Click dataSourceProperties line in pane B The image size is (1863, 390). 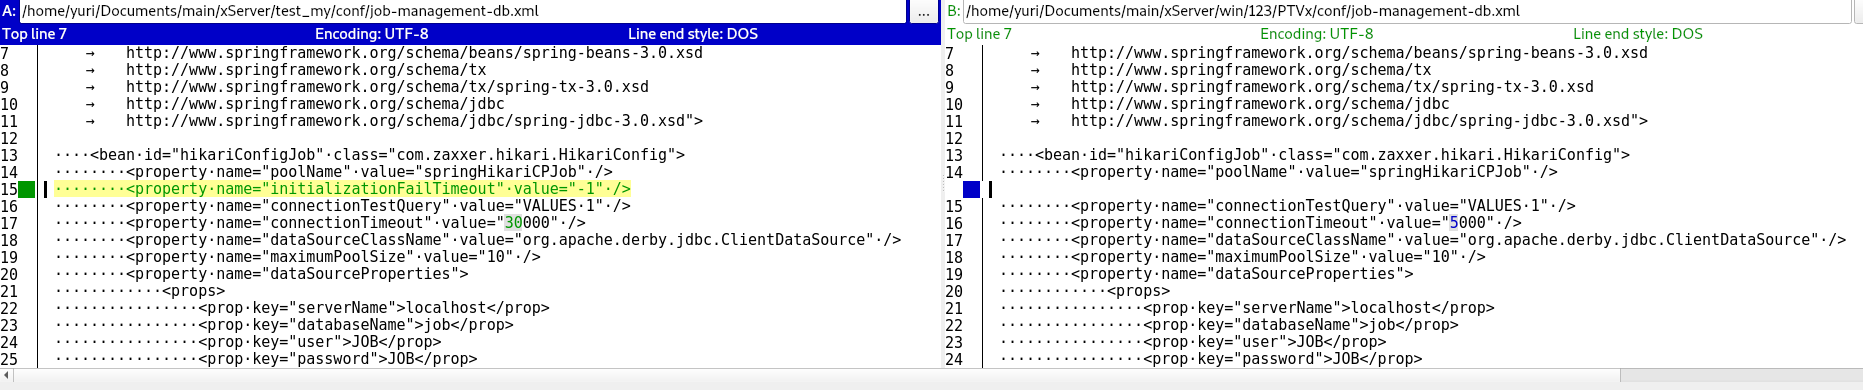coord(1207,274)
